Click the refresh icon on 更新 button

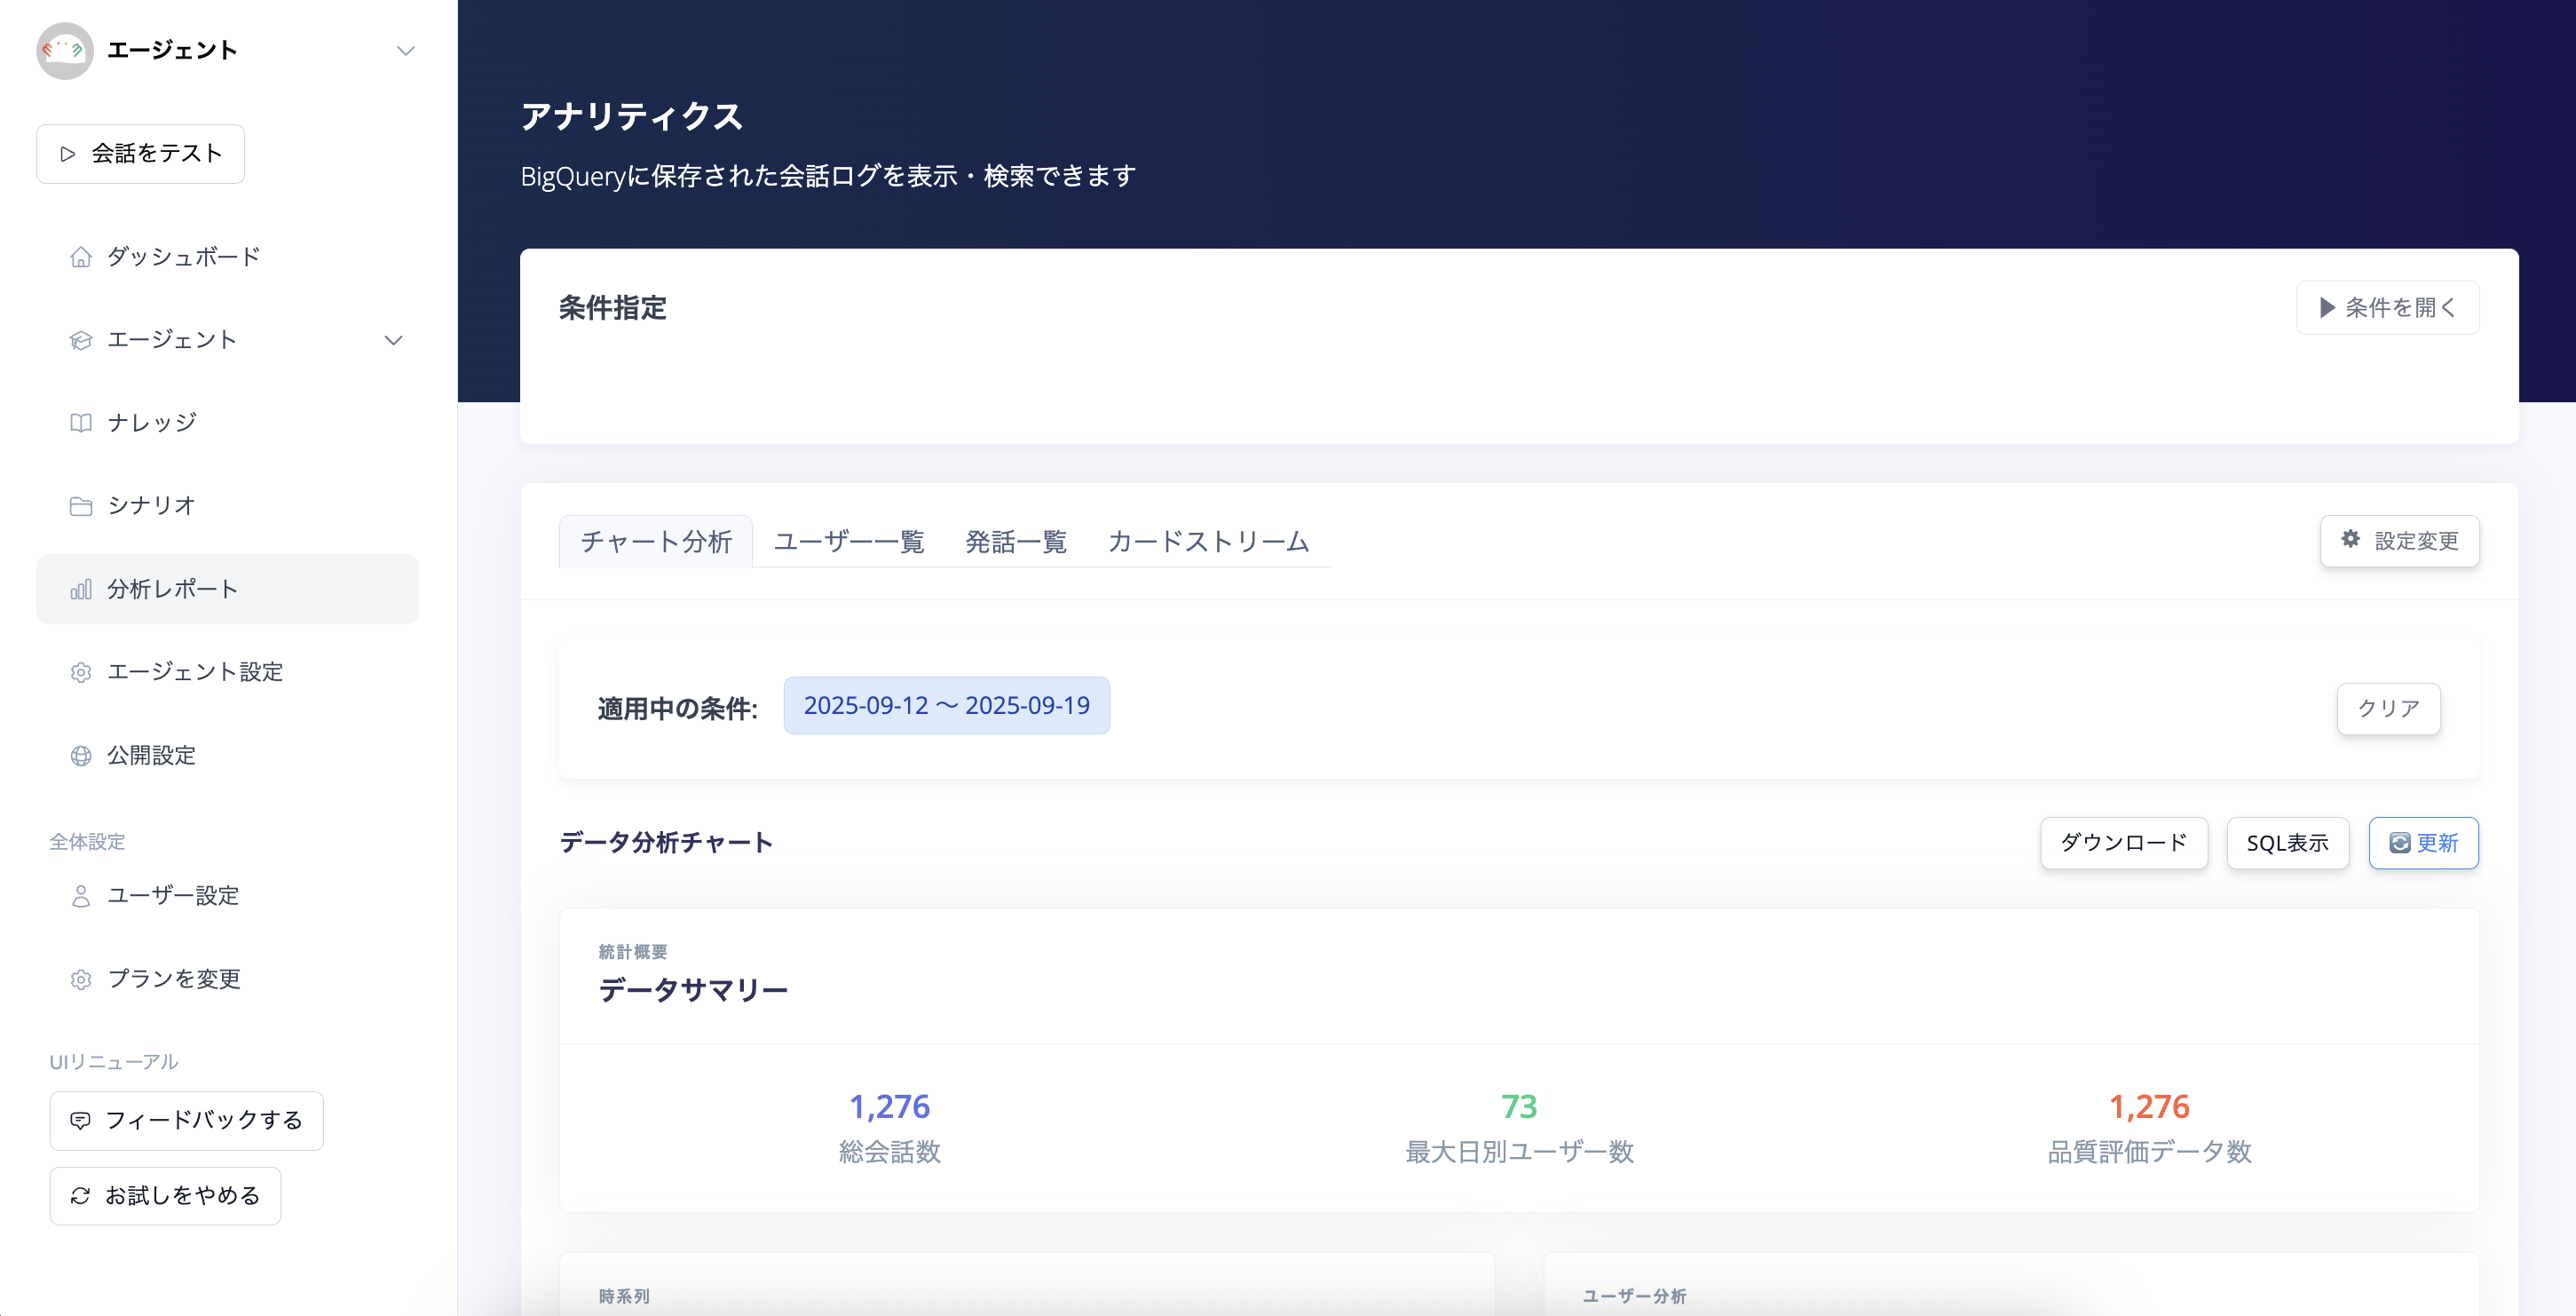2399,843
